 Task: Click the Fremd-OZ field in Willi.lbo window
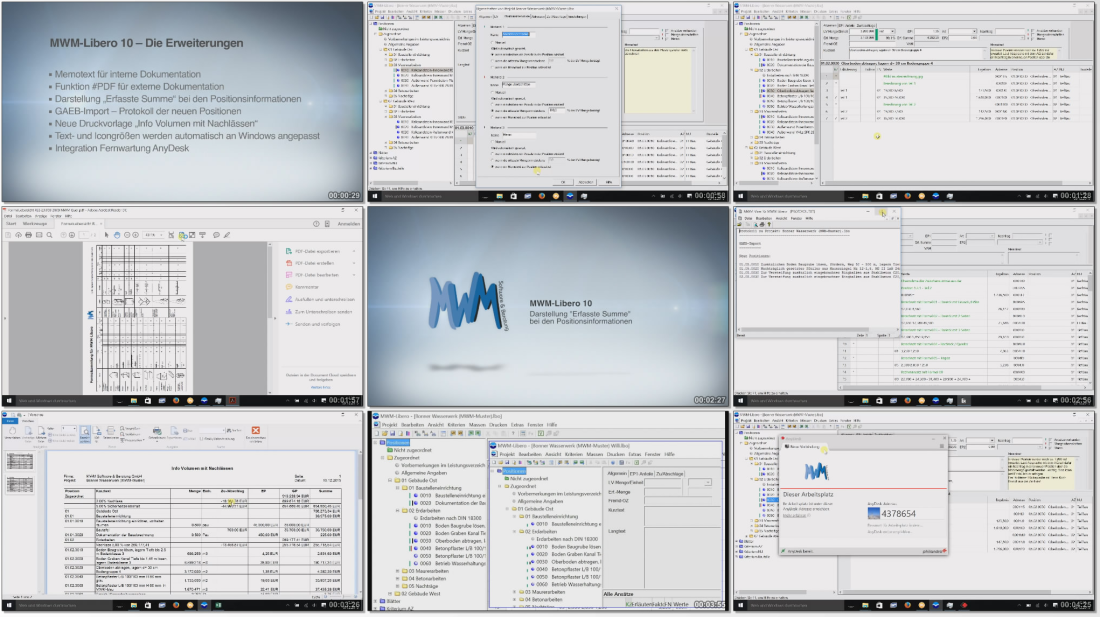[678, 500]
